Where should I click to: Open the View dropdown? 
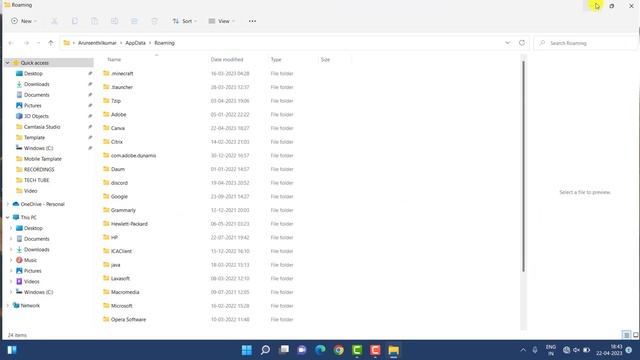click(x=222, y=21)
